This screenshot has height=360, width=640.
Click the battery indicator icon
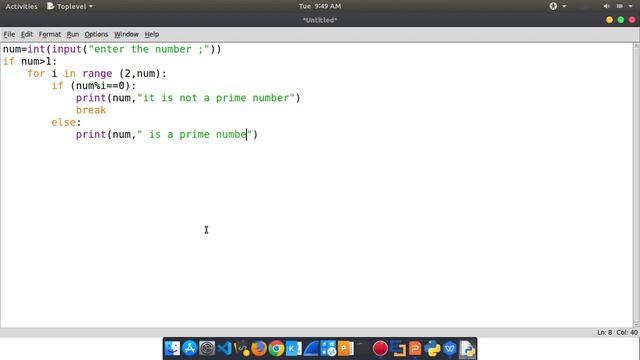(620, 6)
